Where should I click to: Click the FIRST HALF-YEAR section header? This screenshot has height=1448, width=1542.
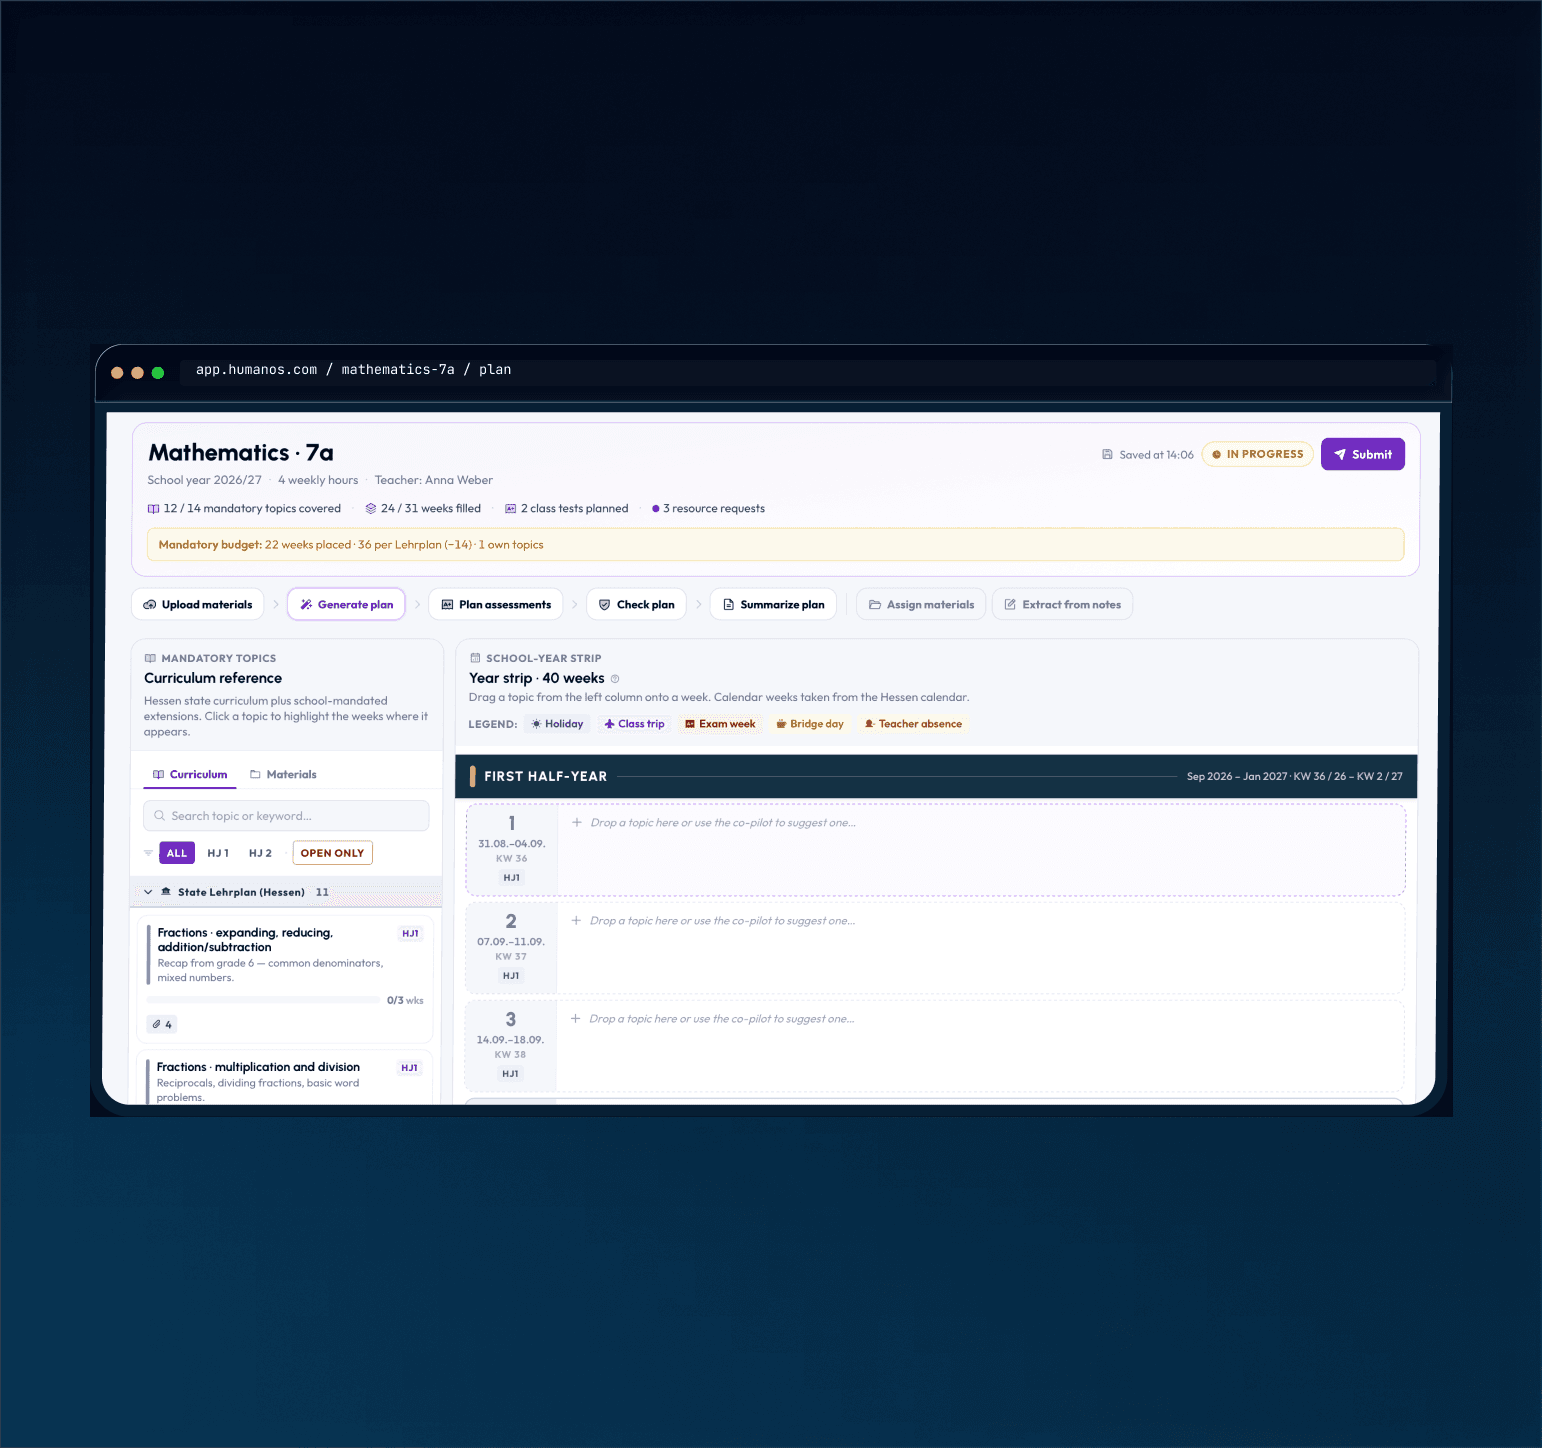pyautogui.click(x=937, y=776)
